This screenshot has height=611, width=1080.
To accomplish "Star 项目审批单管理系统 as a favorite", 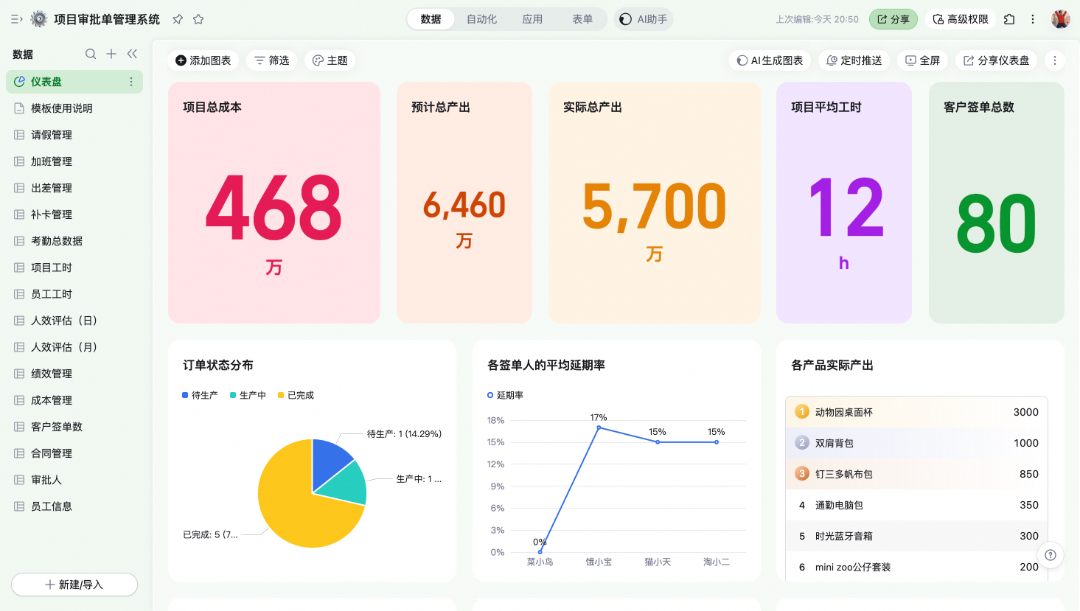I will tap(198, 19).
